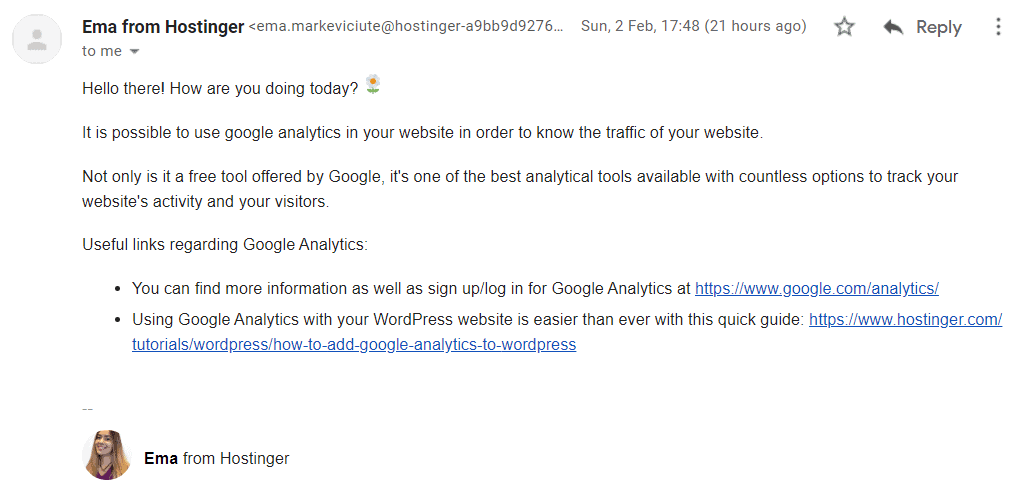Click the reply arrow icon
The image size is (1020, 488).
(893, 27)
